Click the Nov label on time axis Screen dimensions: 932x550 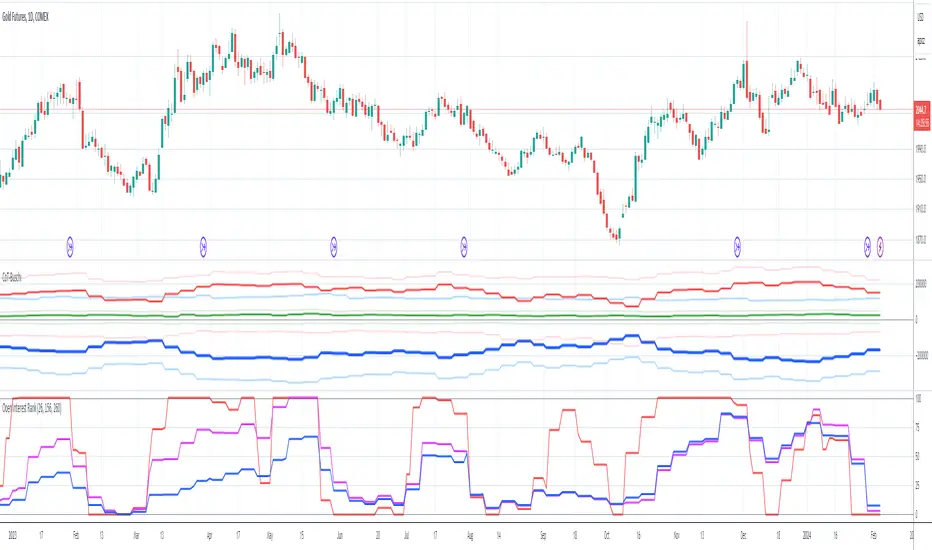[x=676, y=535]
